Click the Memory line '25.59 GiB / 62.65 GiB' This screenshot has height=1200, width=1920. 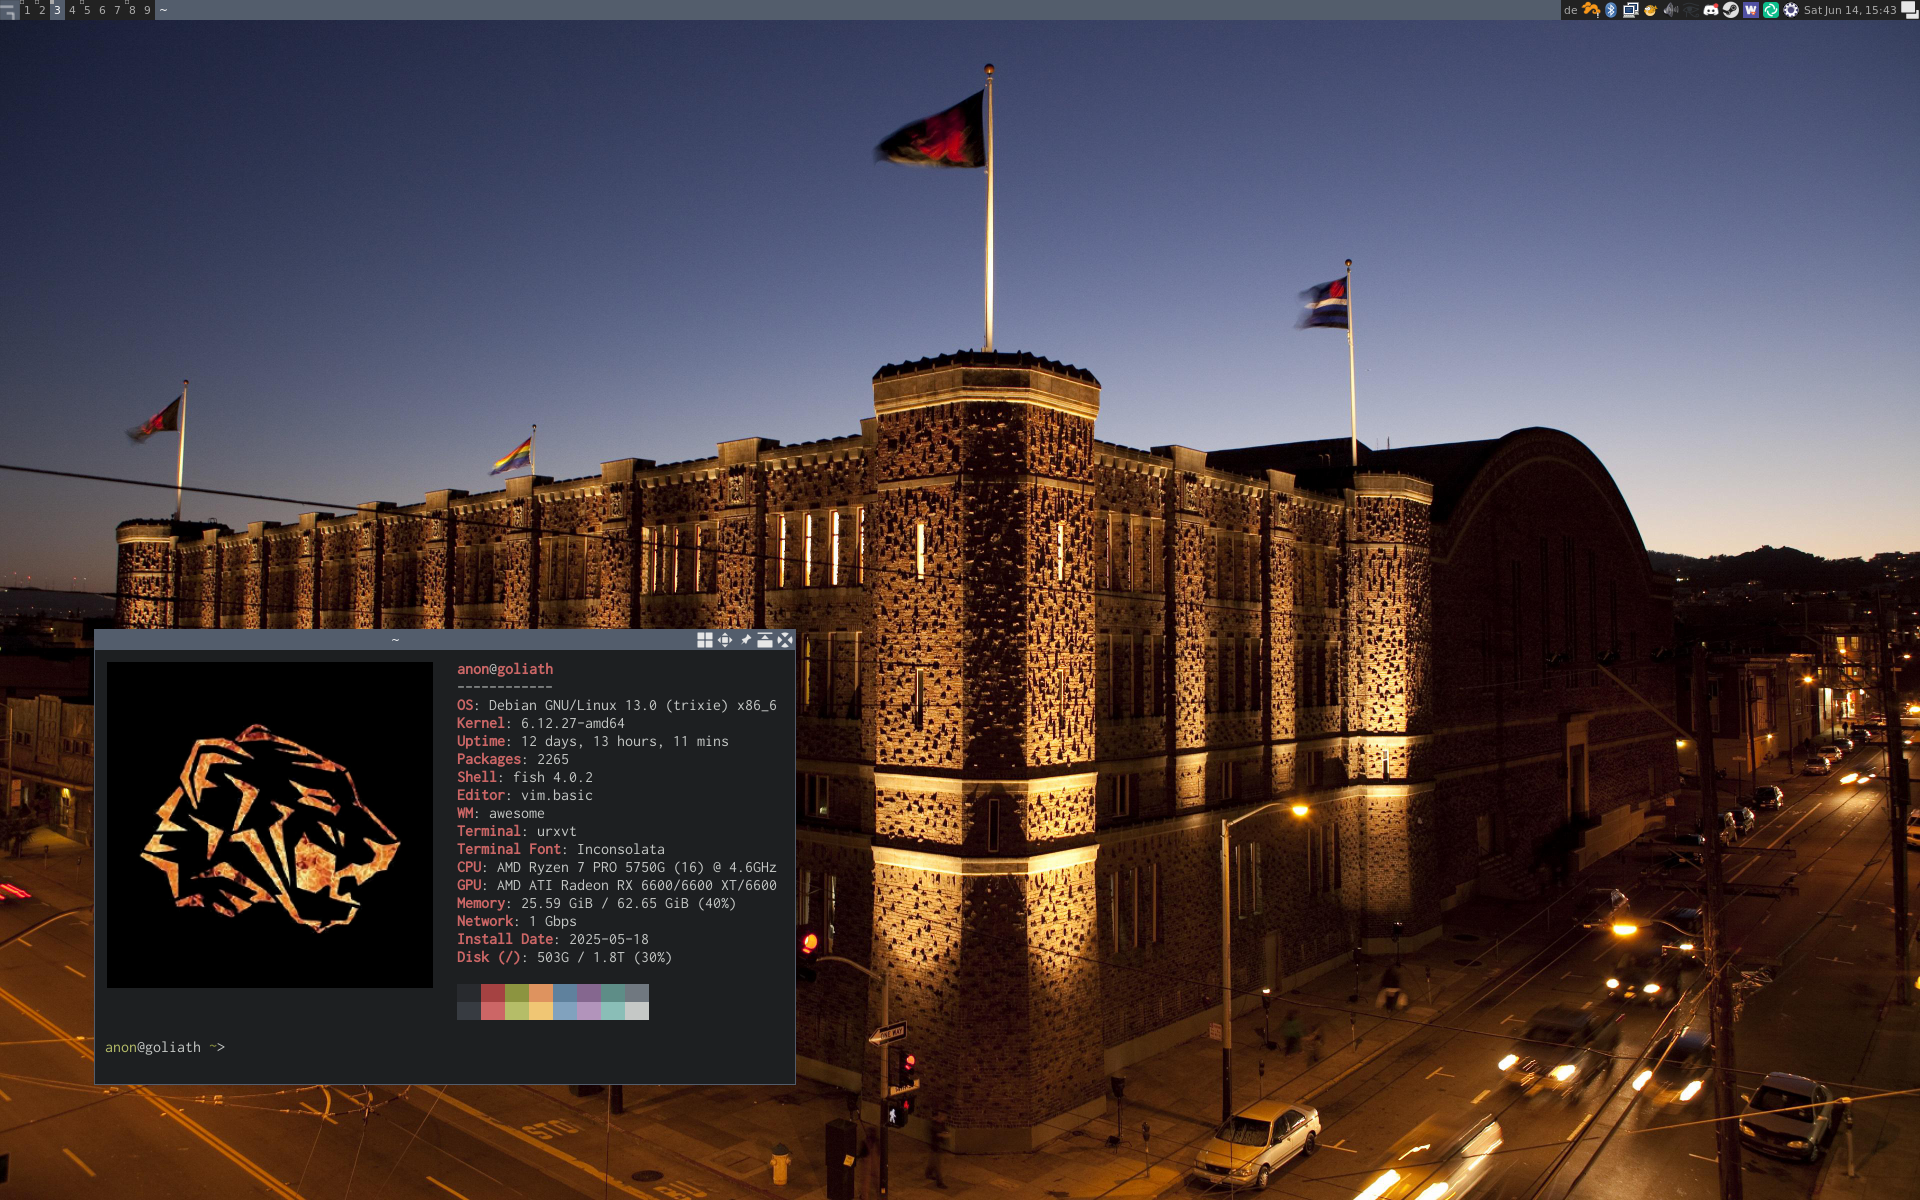tap(597, 903)
